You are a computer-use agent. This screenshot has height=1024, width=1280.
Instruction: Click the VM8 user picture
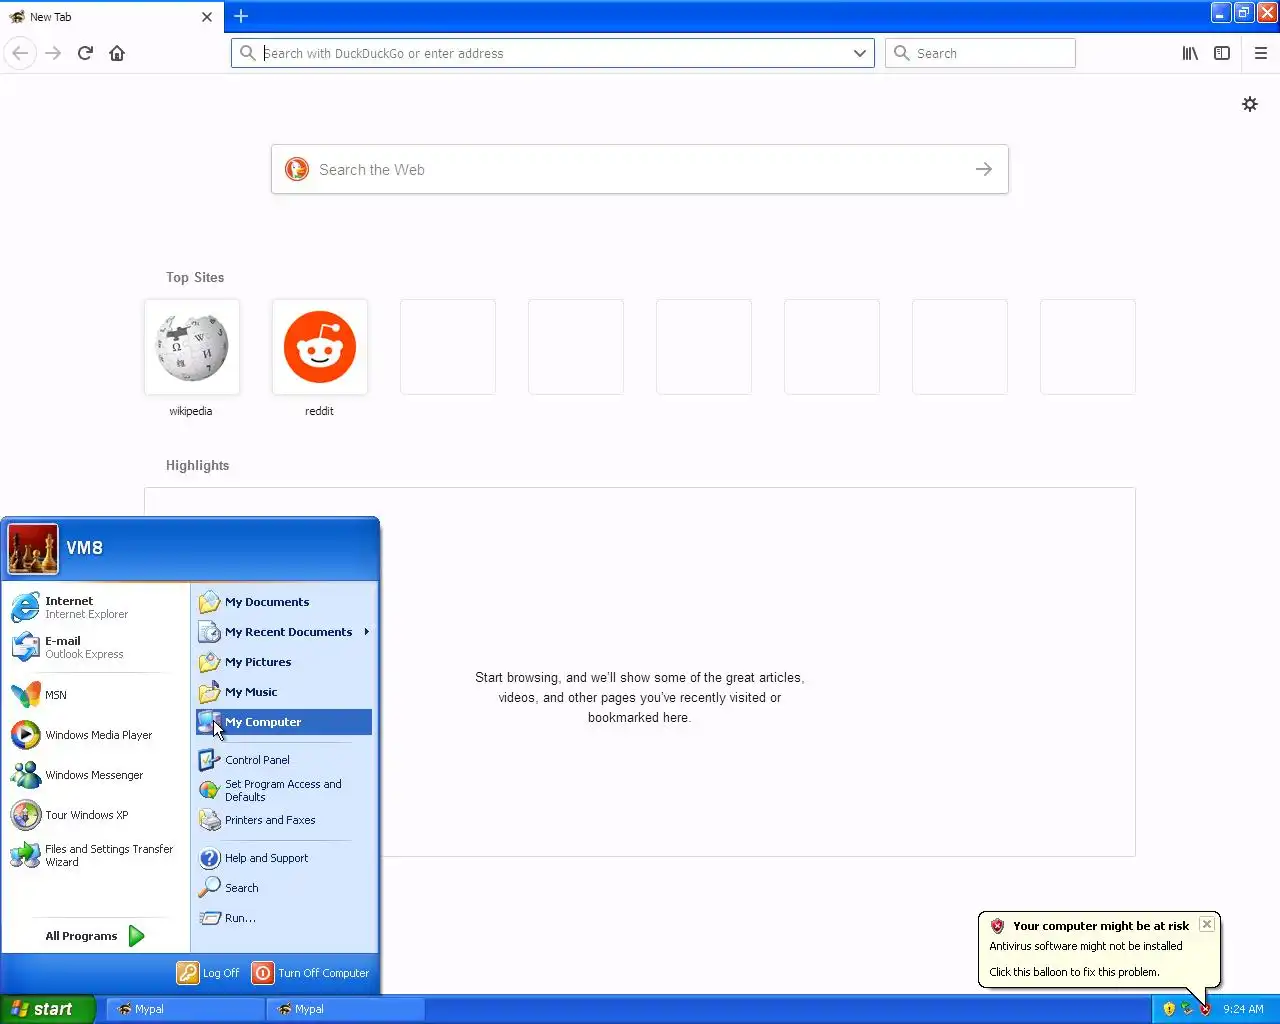pyautogui.click(x=33, y=549)
